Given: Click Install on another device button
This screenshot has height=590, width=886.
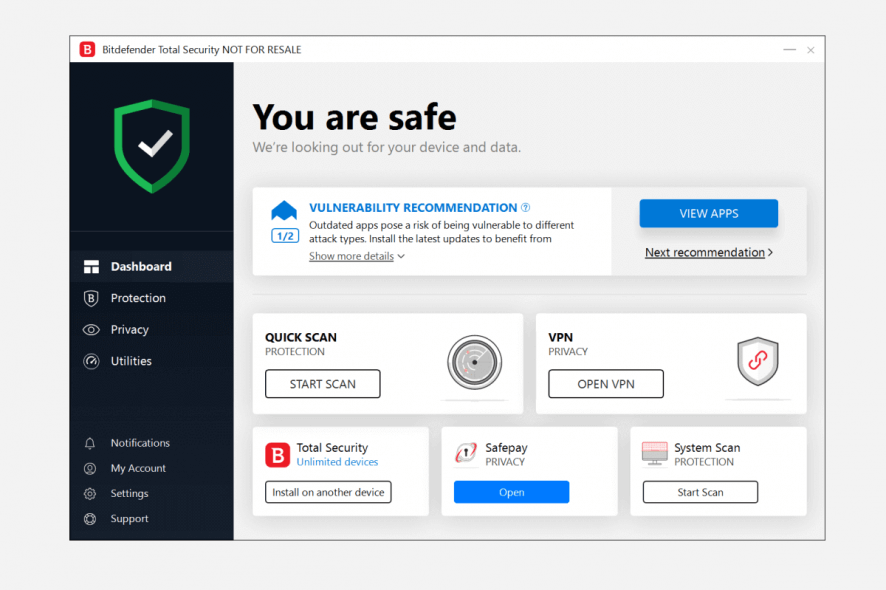Looking at the screenshot, I should tap(328, 492).
